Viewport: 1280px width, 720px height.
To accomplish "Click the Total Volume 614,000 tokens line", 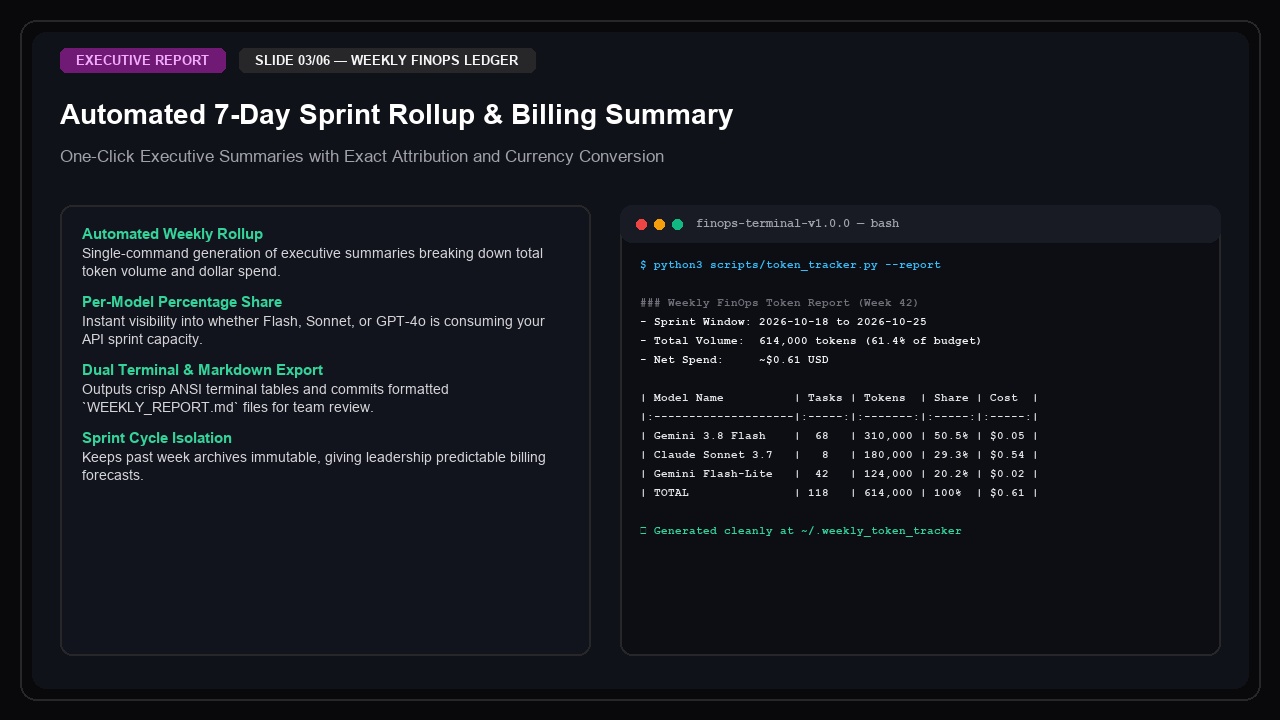I will coord(811,341).
